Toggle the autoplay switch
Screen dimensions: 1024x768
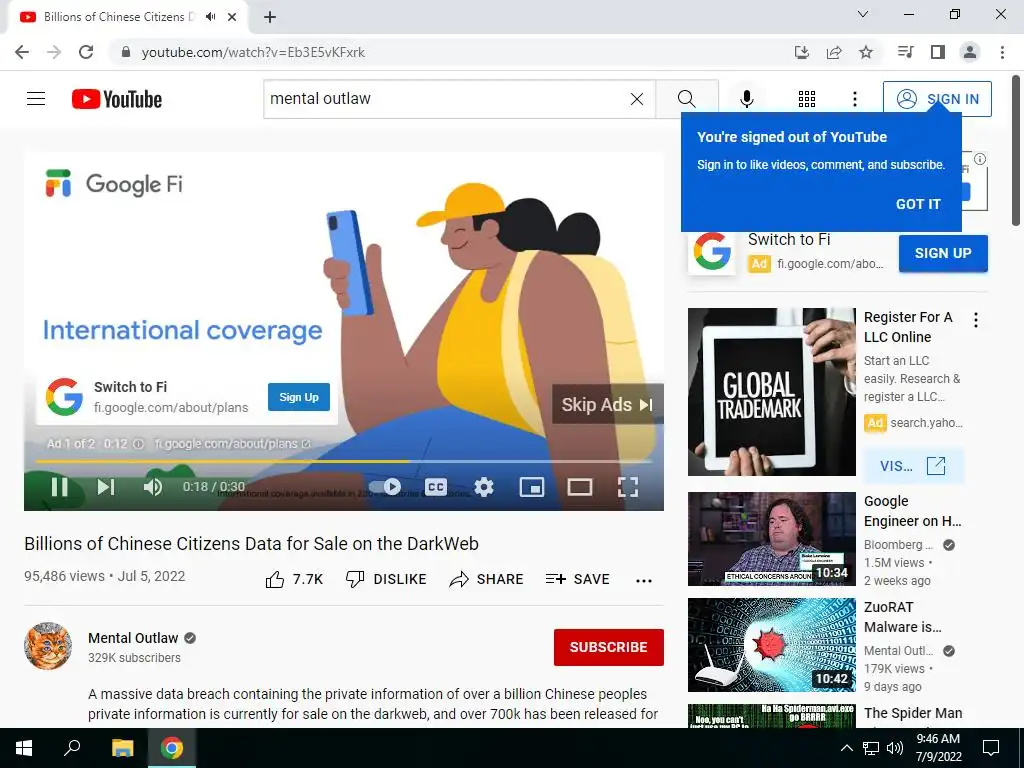click(x=386, y=487)
